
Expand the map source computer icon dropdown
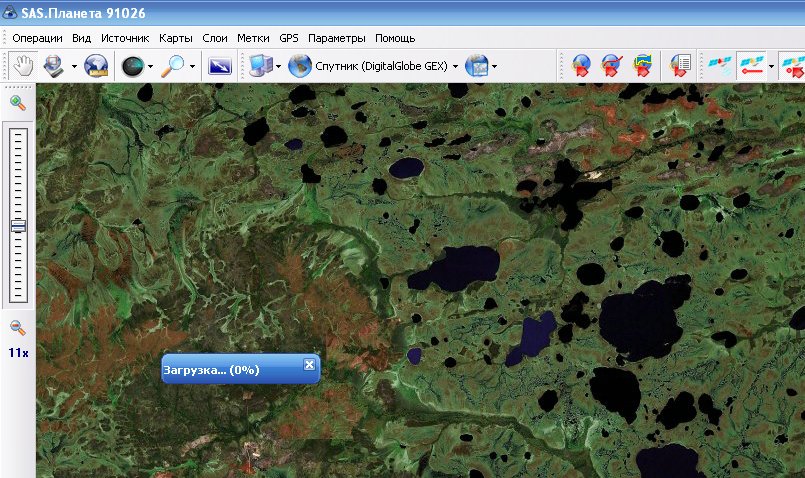pyautogui.click(x=277, y=67)
